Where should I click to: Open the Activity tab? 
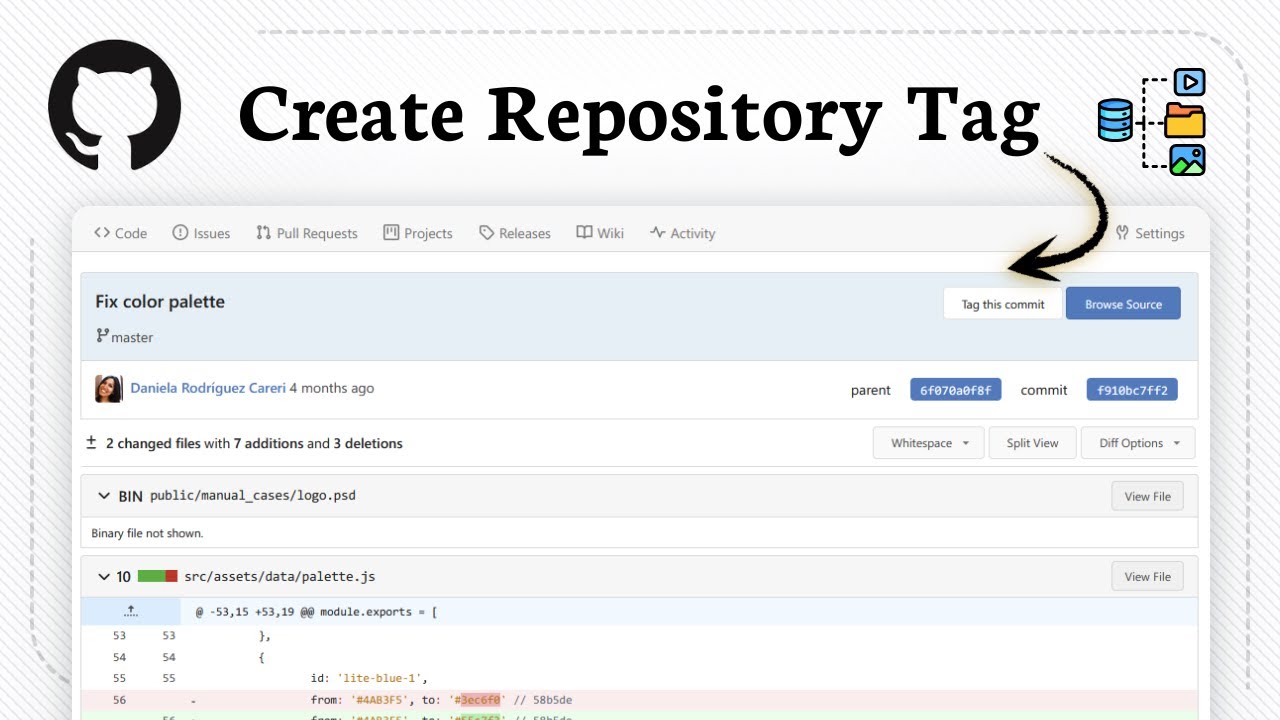point(682,233)
